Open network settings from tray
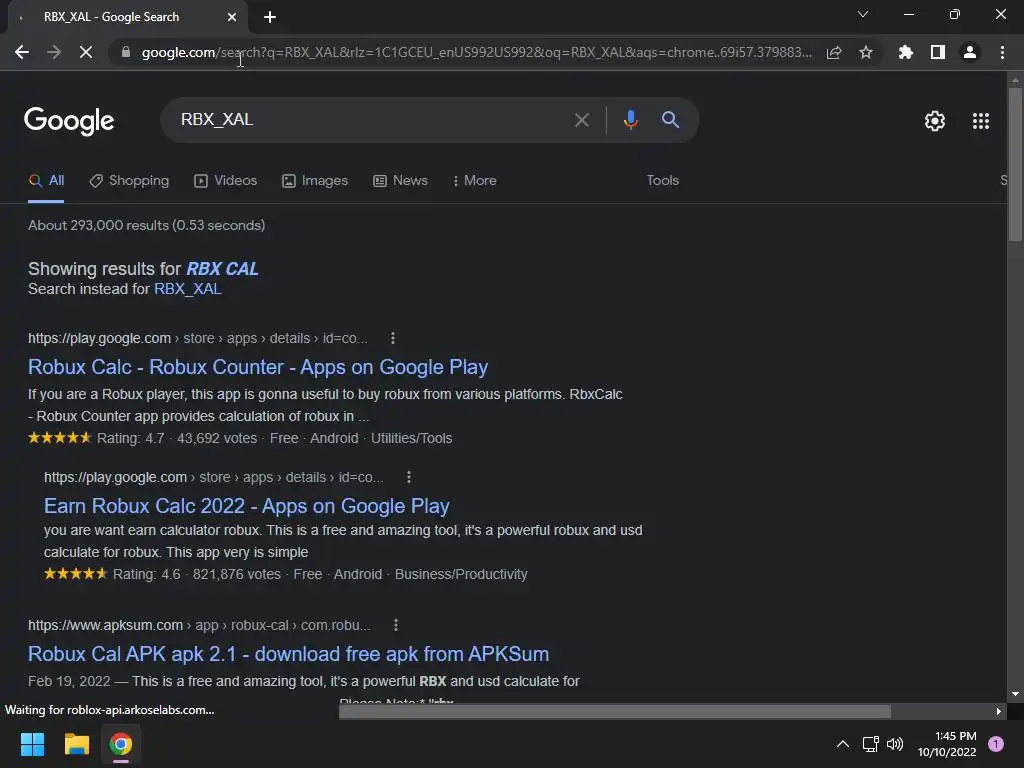 pyautogui.click(x=871, y=744)
